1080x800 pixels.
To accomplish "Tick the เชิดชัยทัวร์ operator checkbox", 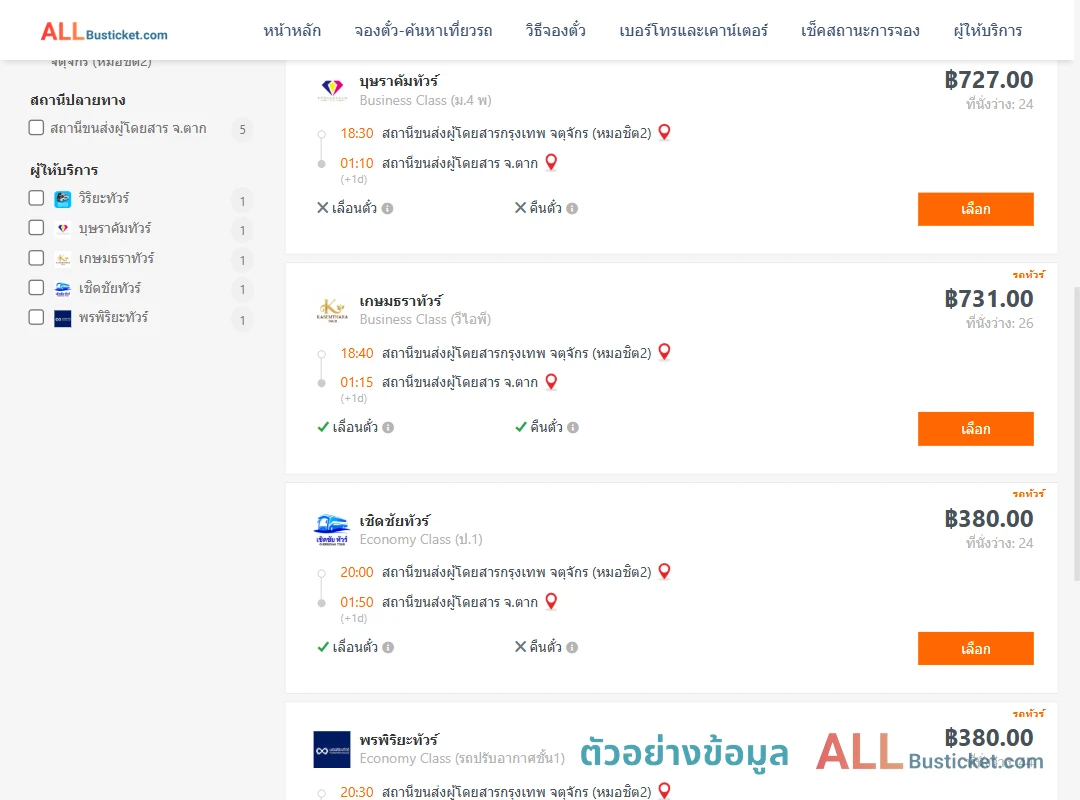I will [37, 288].
